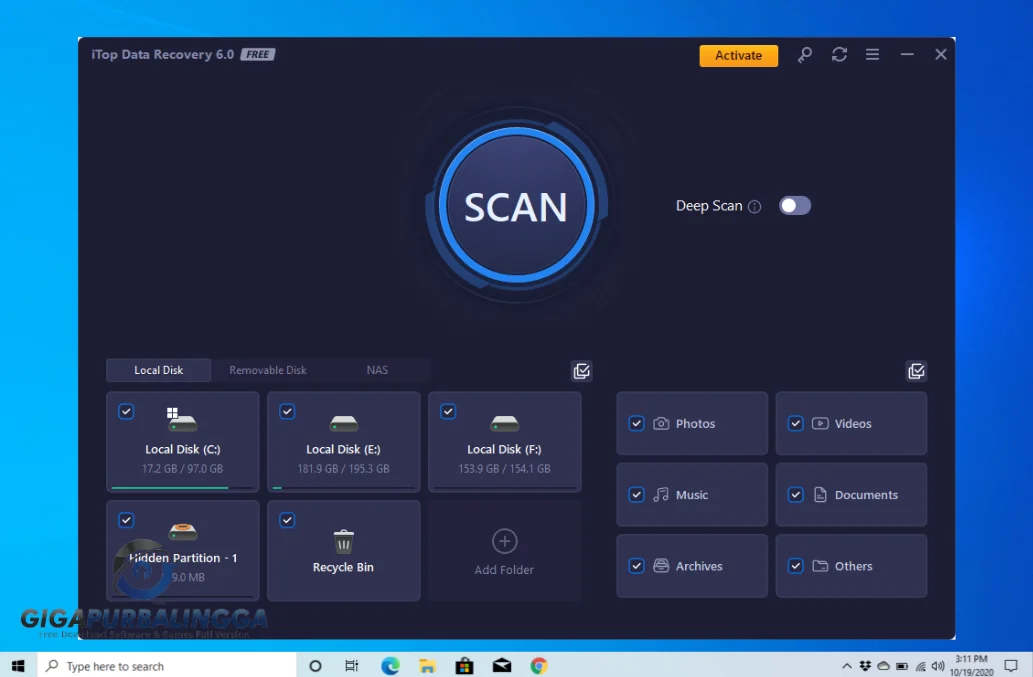Uncheck the Documents checkbox
This screenshot has width=1033, height=677.
coord(795,495)
